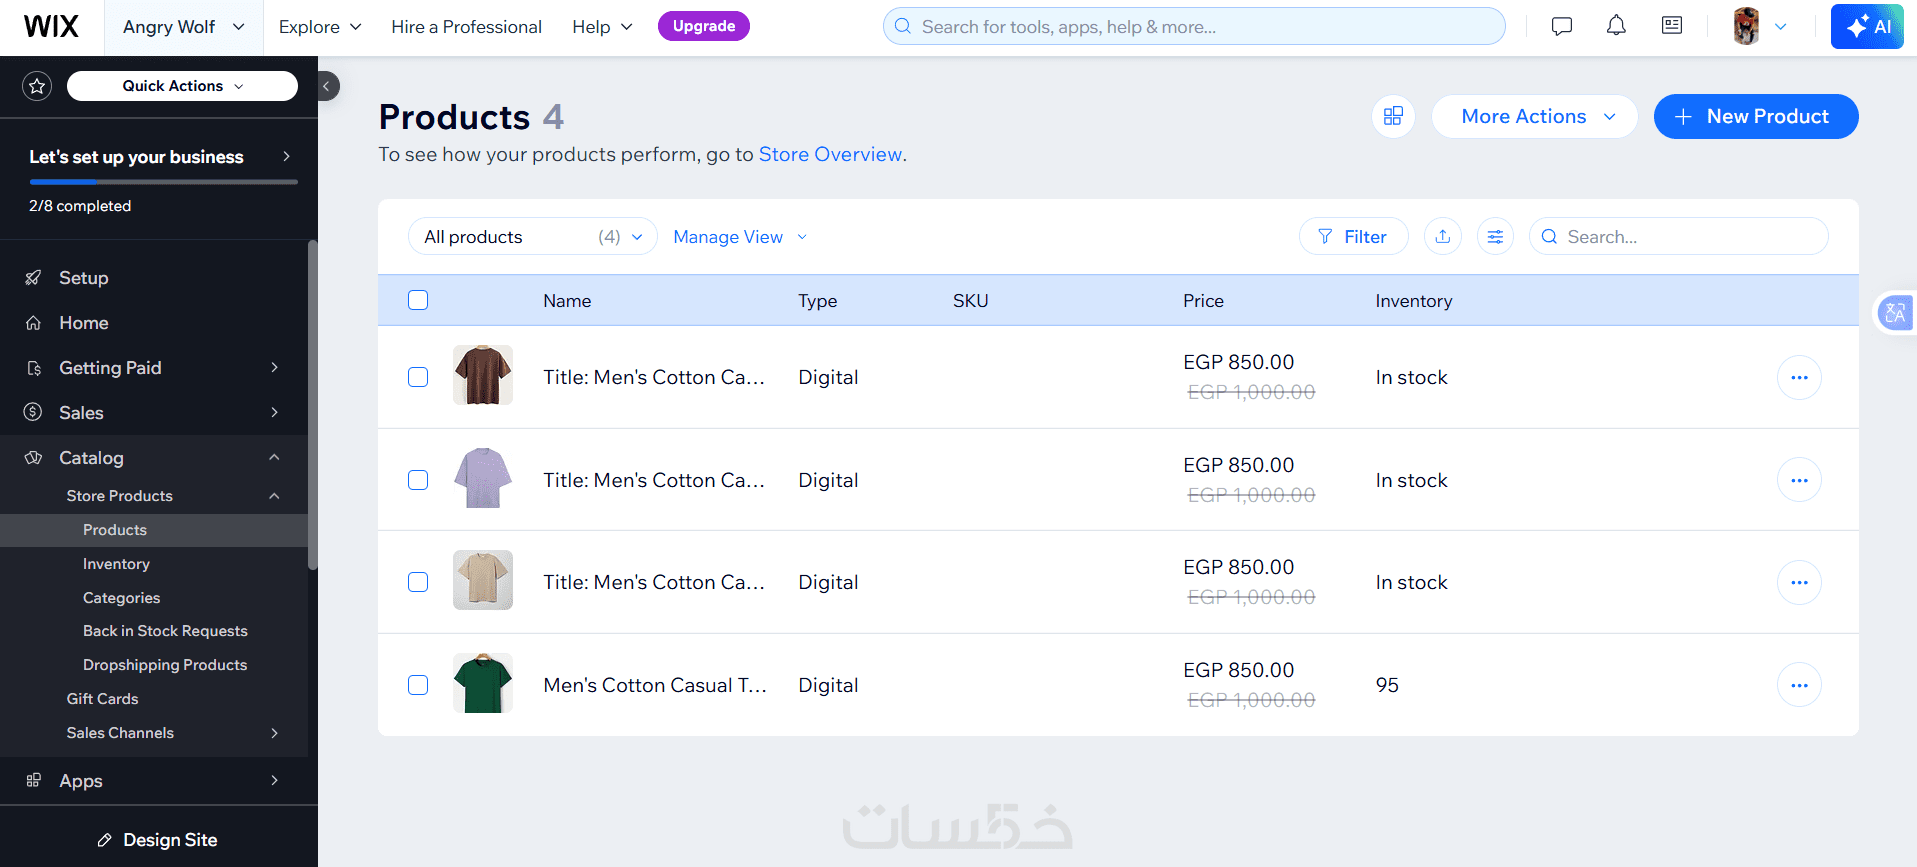1917x867 pixels.
Task: Check the green T-shirt product checkbox
Action: coord(418,685)
